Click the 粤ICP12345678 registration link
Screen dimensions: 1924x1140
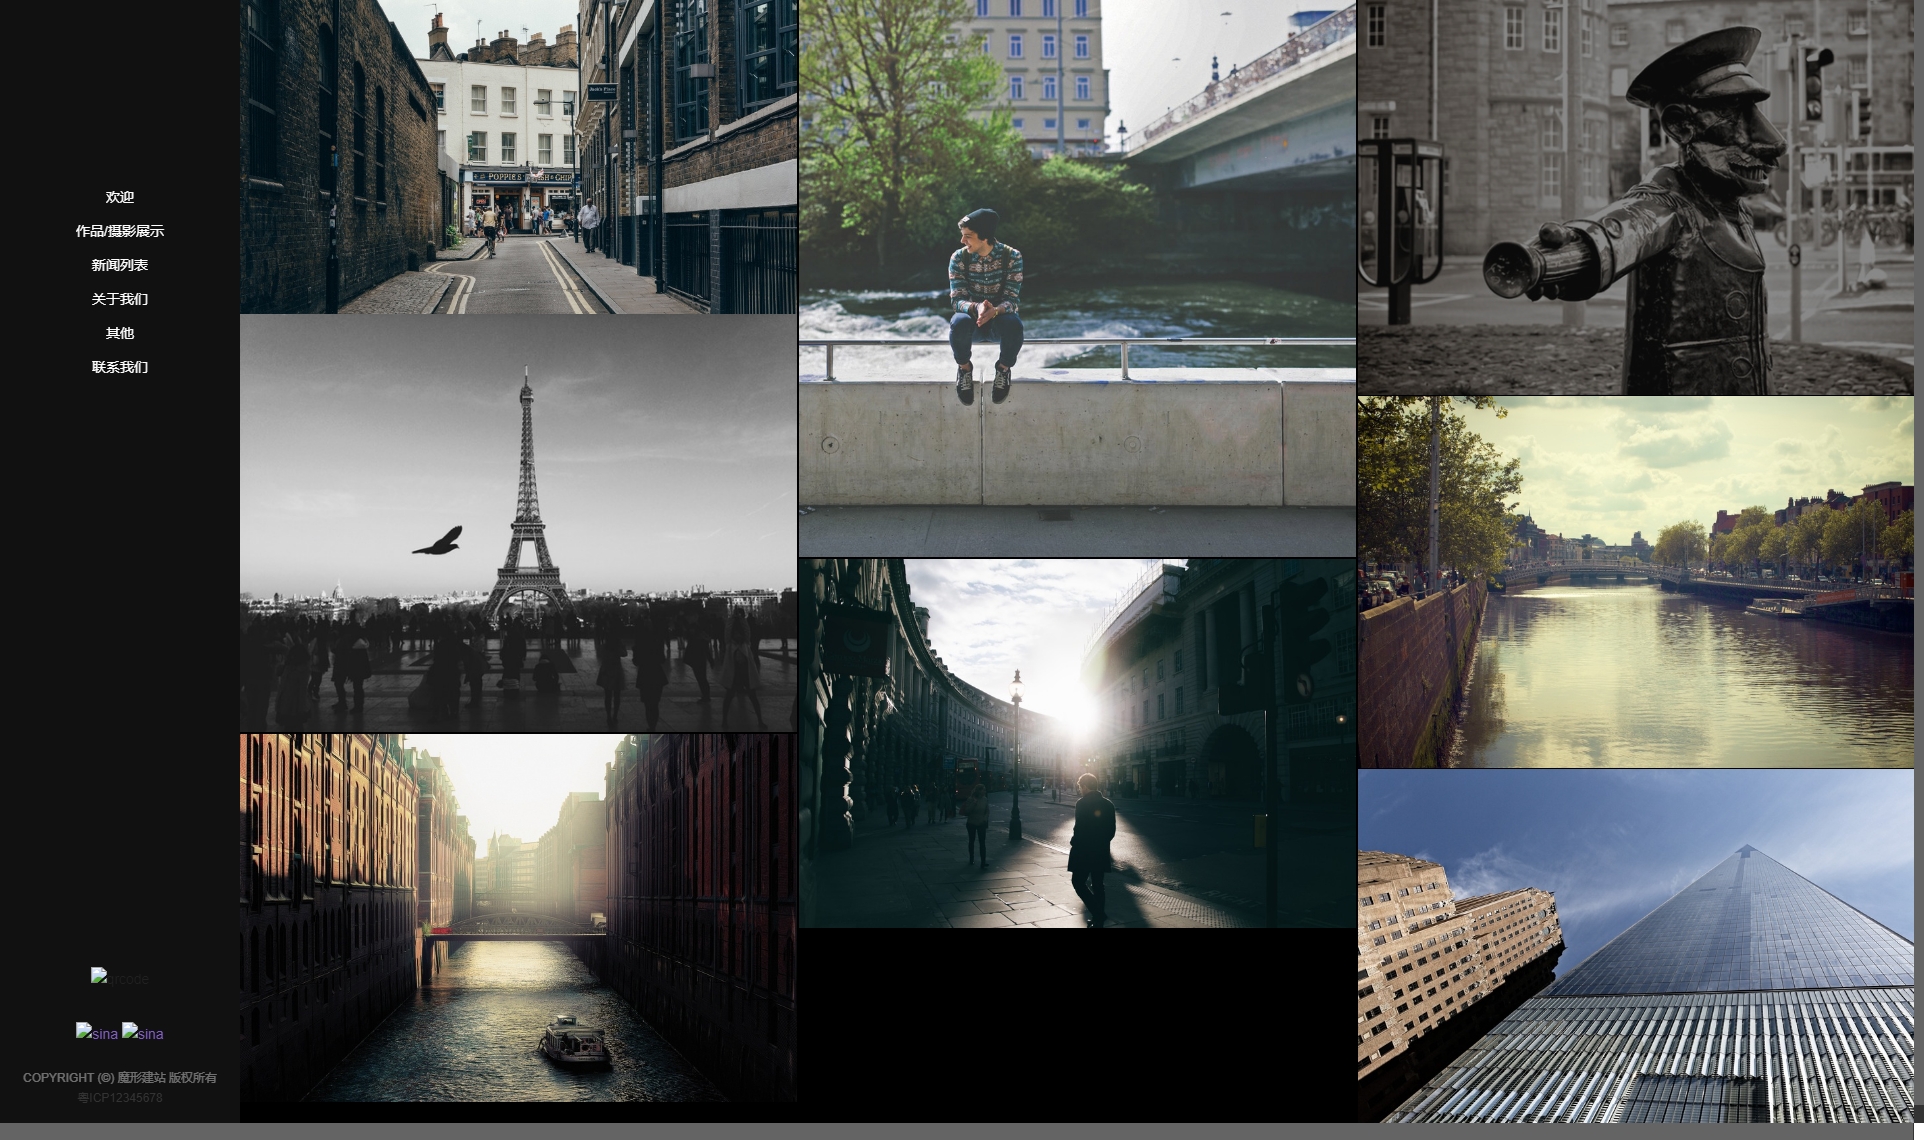coord(120,1097)
